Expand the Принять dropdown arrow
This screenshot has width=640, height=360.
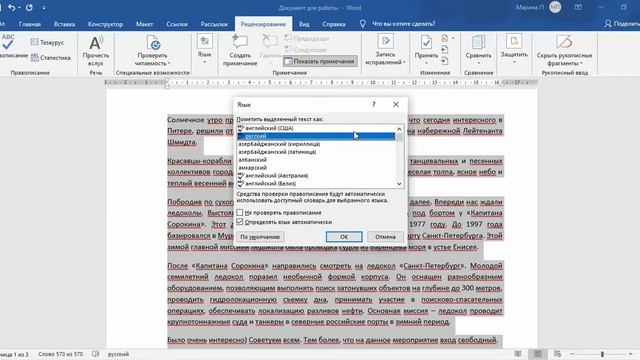(426, 63)
